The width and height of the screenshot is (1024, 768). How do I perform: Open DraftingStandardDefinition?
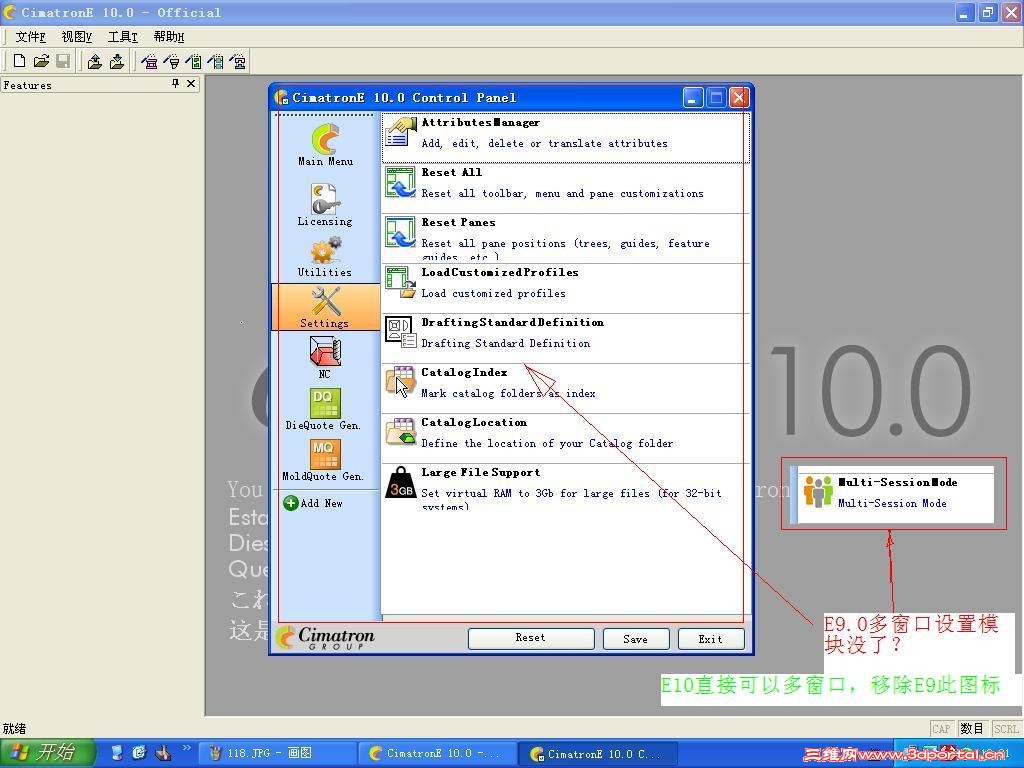point(565,338)
